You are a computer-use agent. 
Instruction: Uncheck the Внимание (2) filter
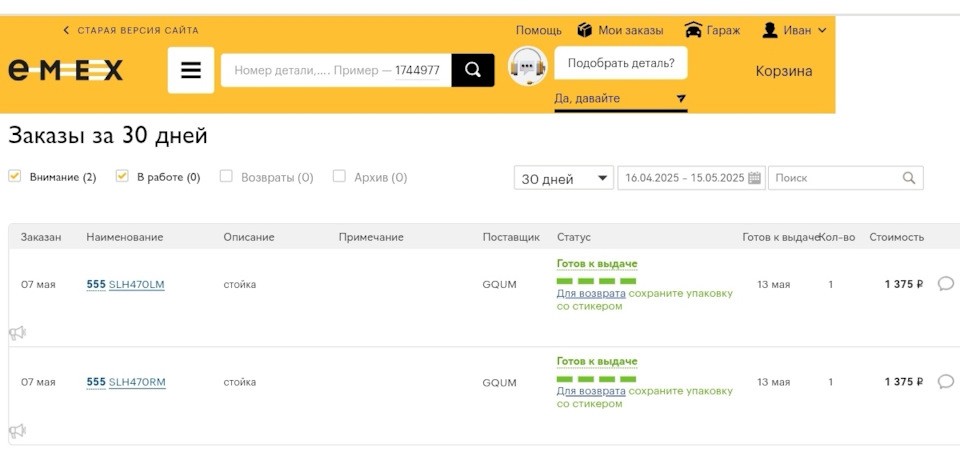15,176
